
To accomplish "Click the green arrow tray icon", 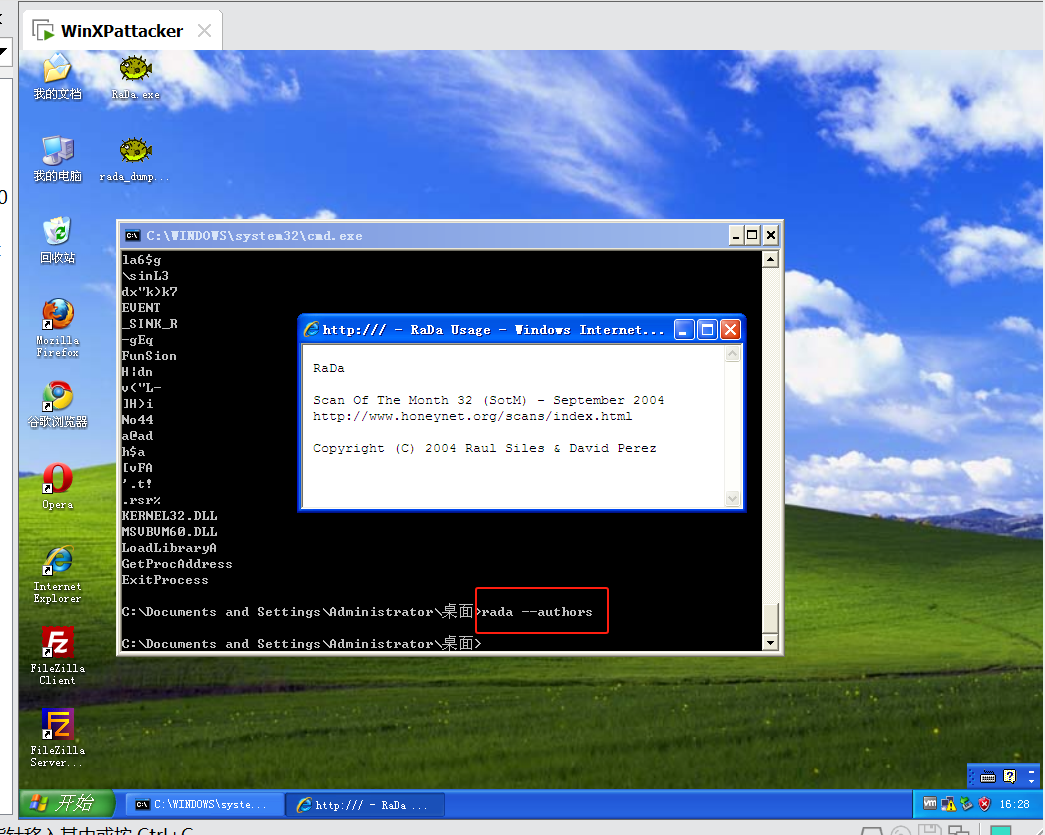I will pyautogui.click(x=966, y=804).
